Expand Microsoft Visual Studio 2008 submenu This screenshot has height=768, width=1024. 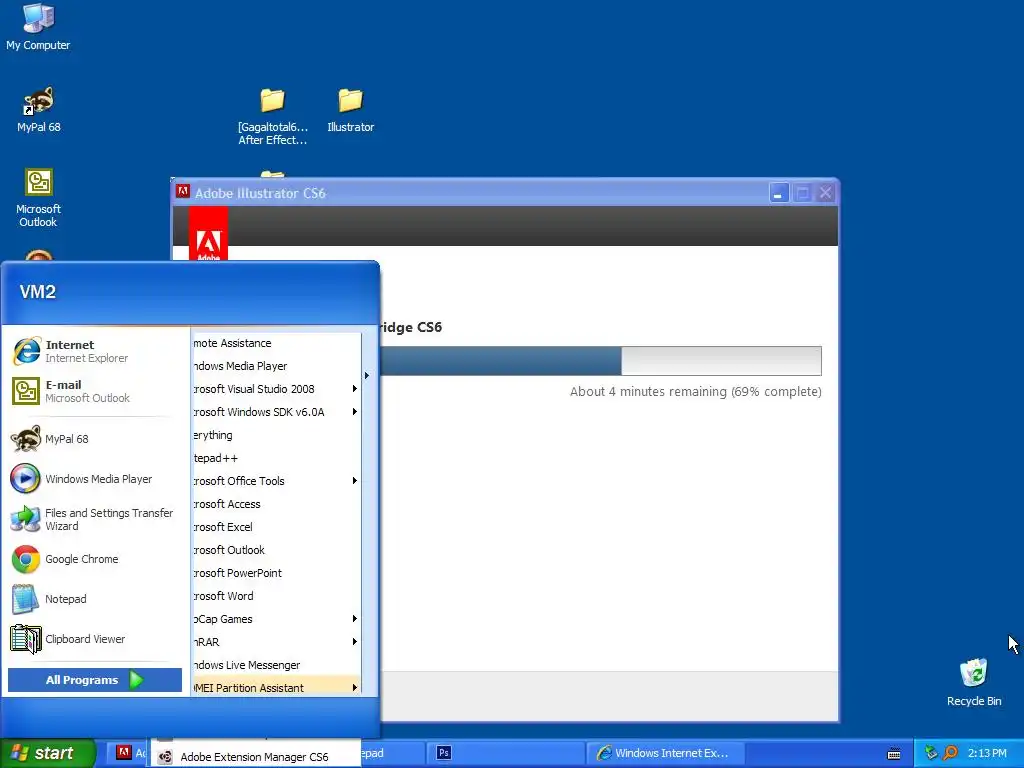pos(276,389)
